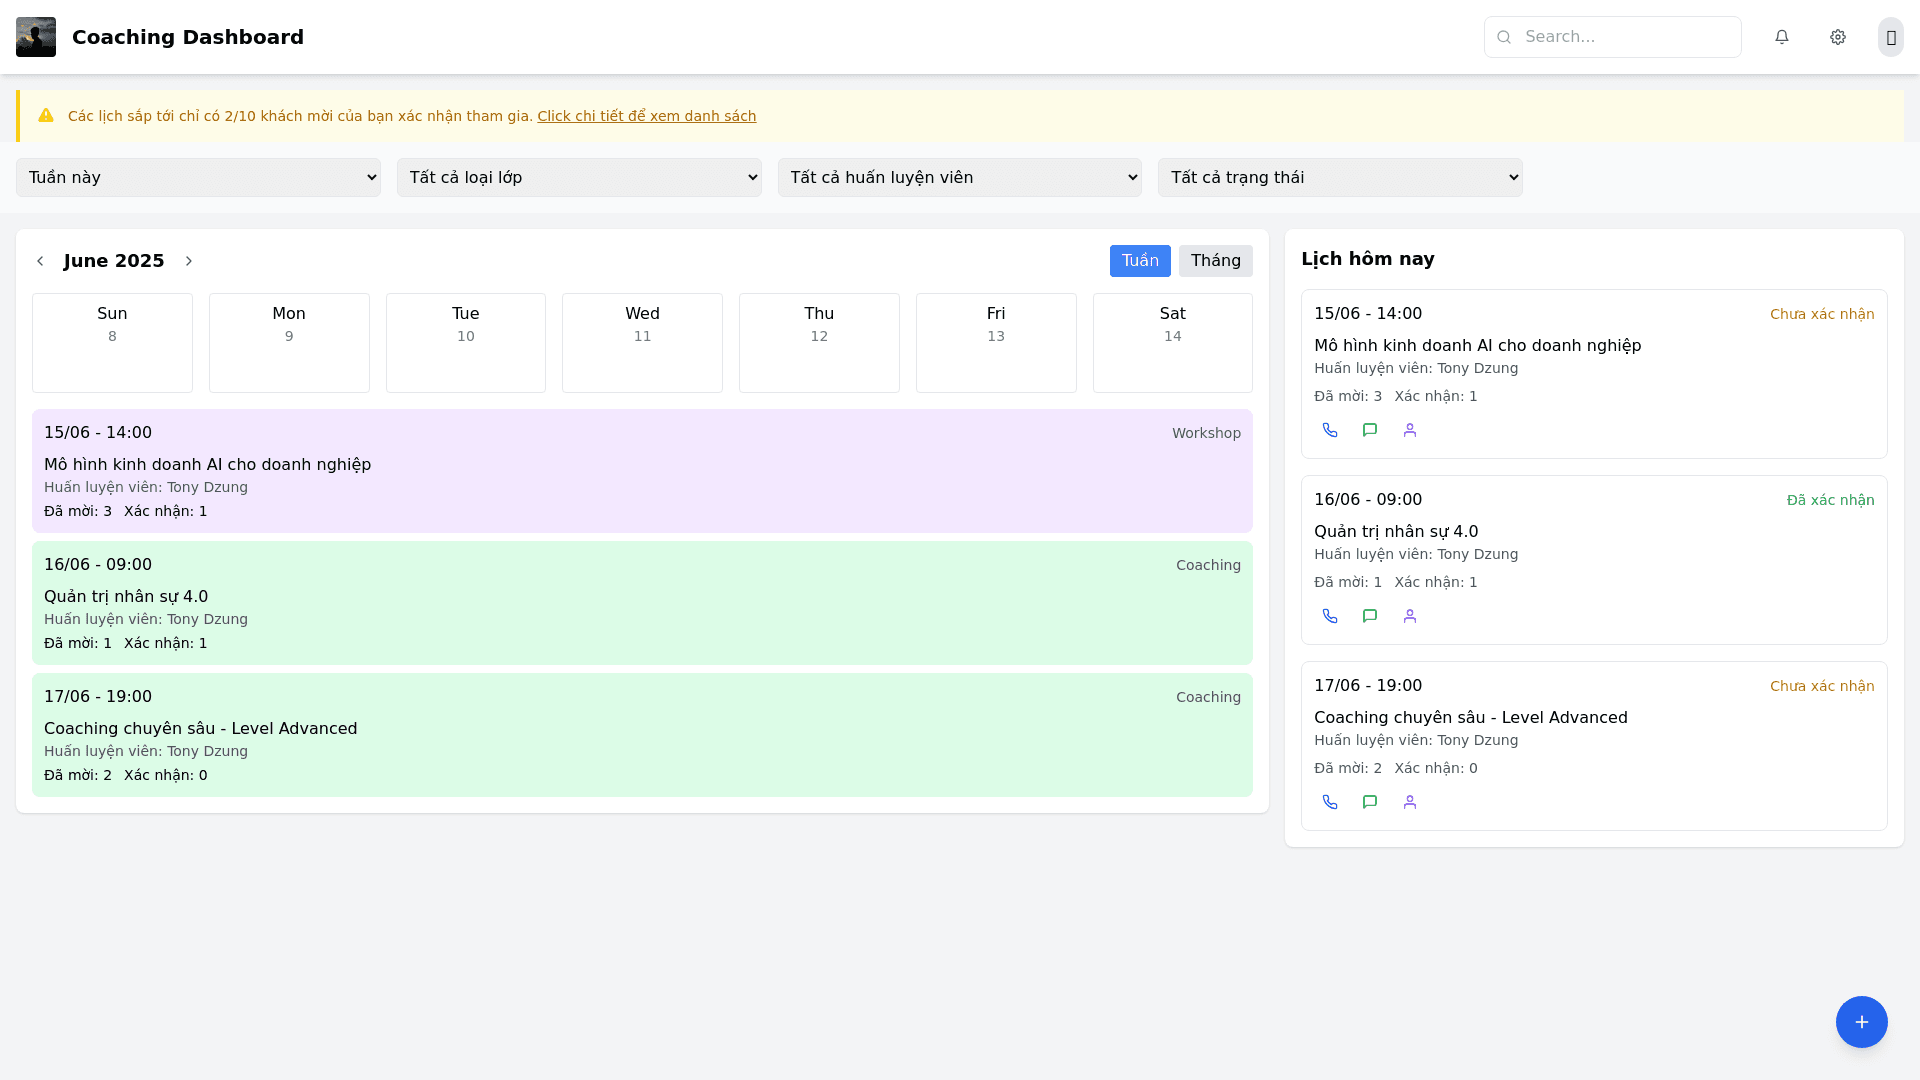Open the 15/06 Workshop event card

click(x=642, y=471)
